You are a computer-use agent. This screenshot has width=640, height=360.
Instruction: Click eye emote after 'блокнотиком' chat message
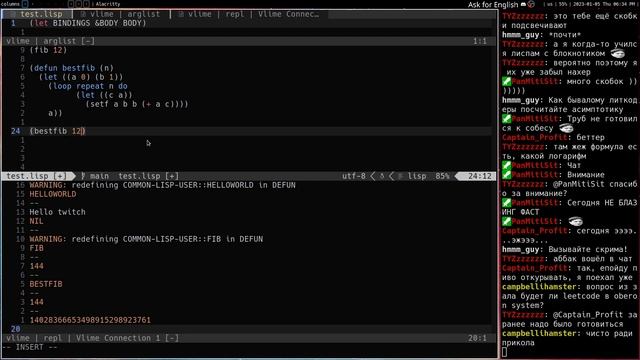[x=618, y=53]
